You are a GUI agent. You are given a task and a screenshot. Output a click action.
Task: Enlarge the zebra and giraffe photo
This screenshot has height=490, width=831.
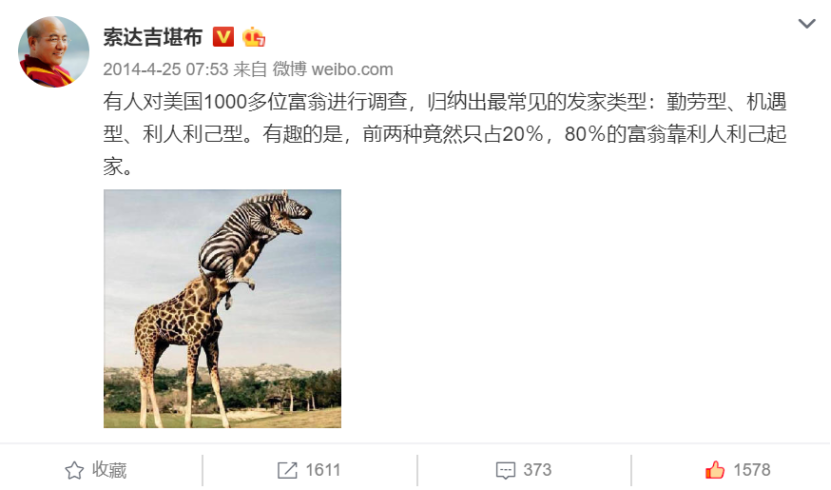click(x=223, y=308)
